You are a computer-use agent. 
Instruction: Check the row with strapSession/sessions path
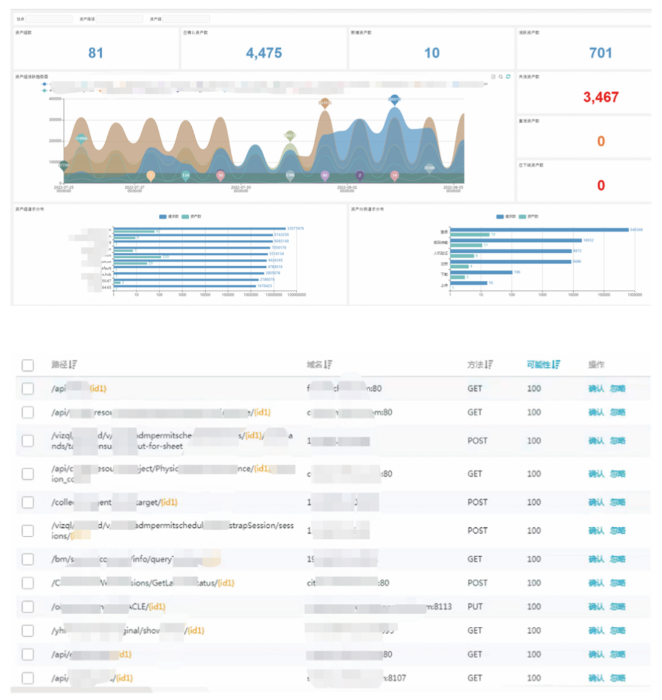[x=28, y=531]
